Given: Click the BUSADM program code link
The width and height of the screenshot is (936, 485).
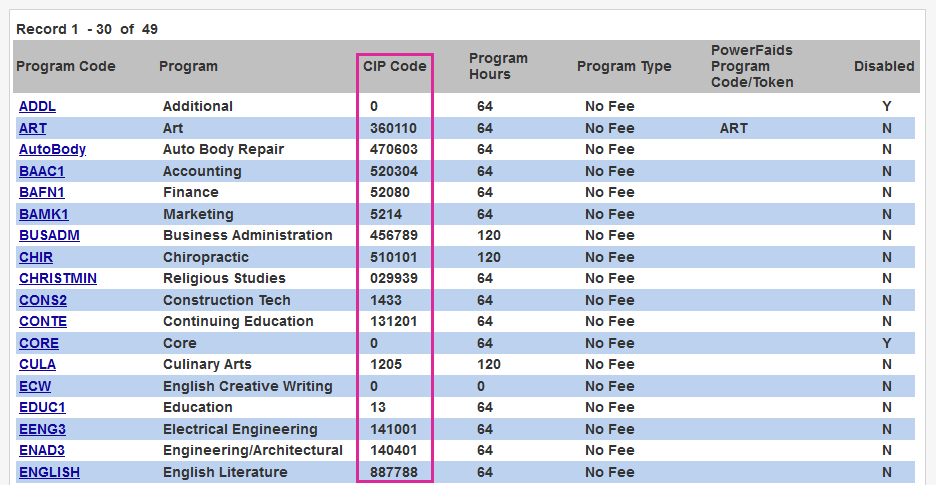Looking at the screenshot, I should [x=49, y=235].
